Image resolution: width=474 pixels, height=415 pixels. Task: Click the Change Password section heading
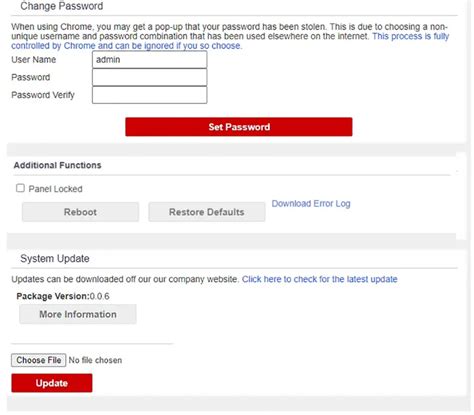point(62,6)
